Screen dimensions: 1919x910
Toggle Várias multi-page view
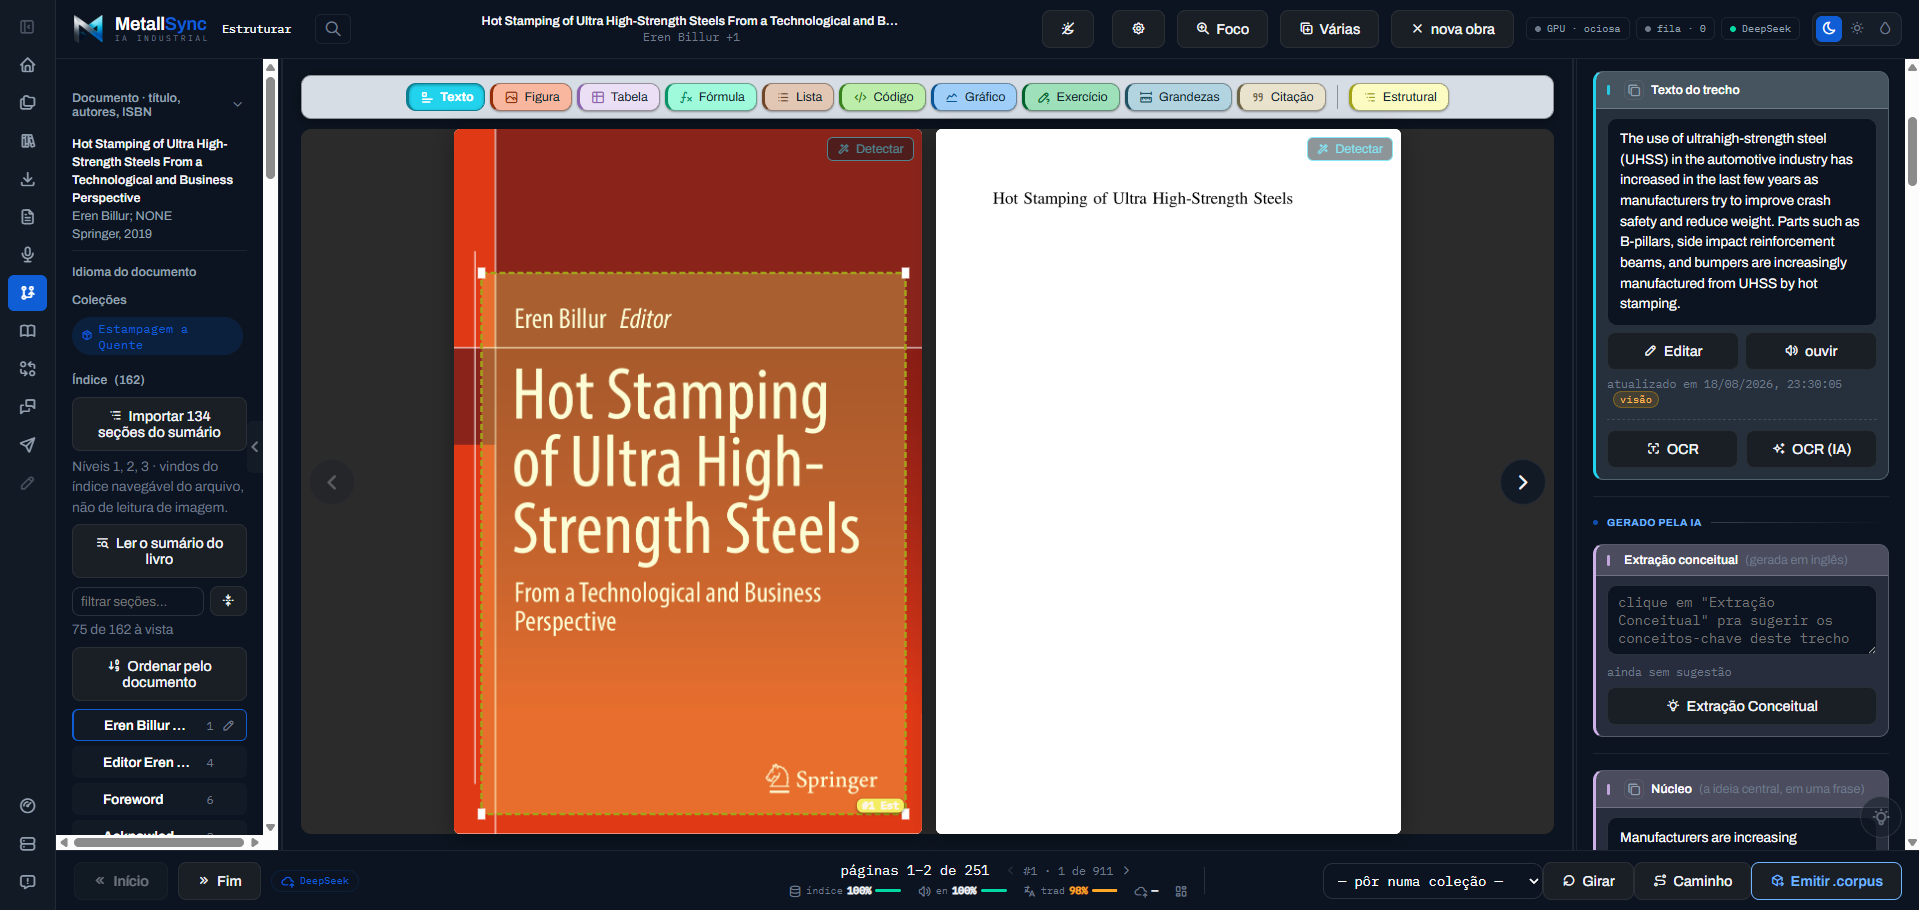1329,29
